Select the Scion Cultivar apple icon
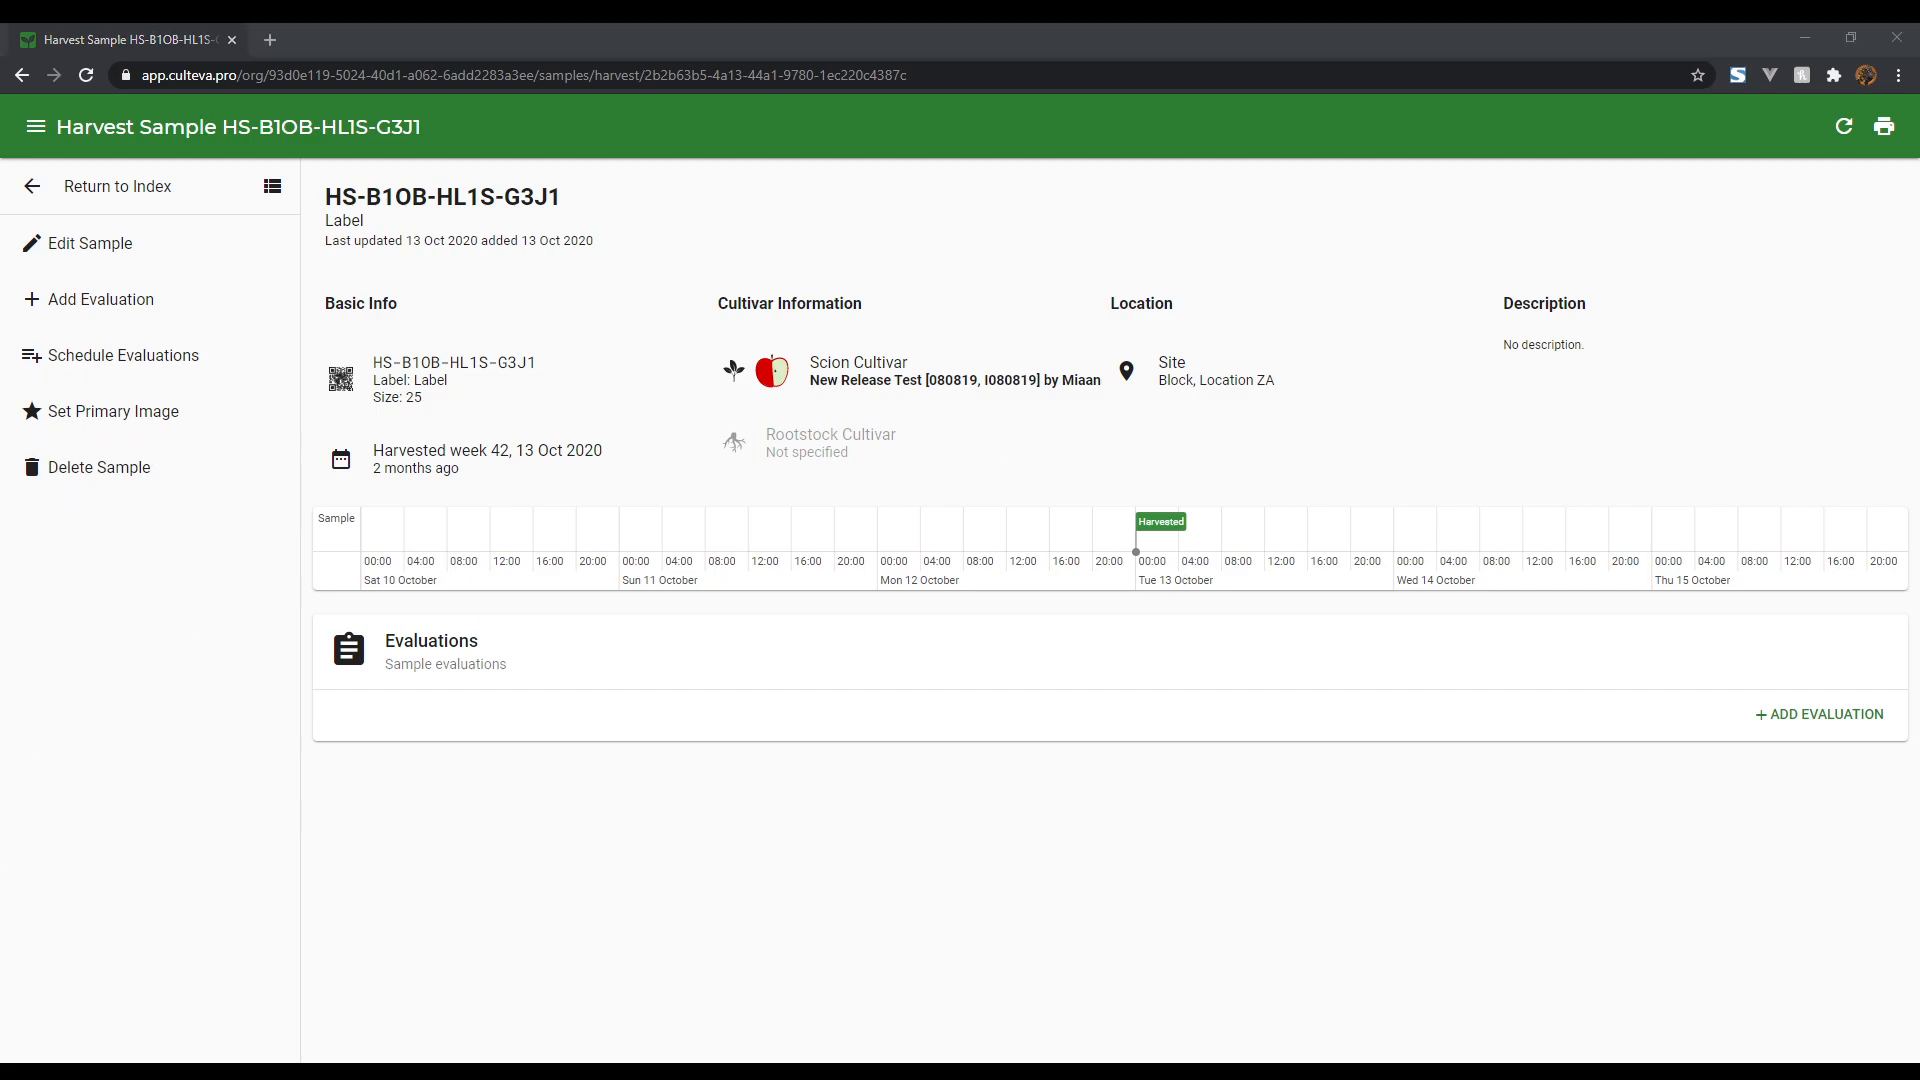The image size is (1920, 1080). pos(772,371)
